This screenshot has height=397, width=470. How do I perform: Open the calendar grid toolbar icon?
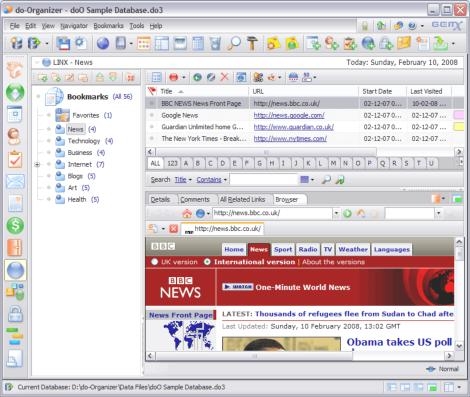click(143, 43)
